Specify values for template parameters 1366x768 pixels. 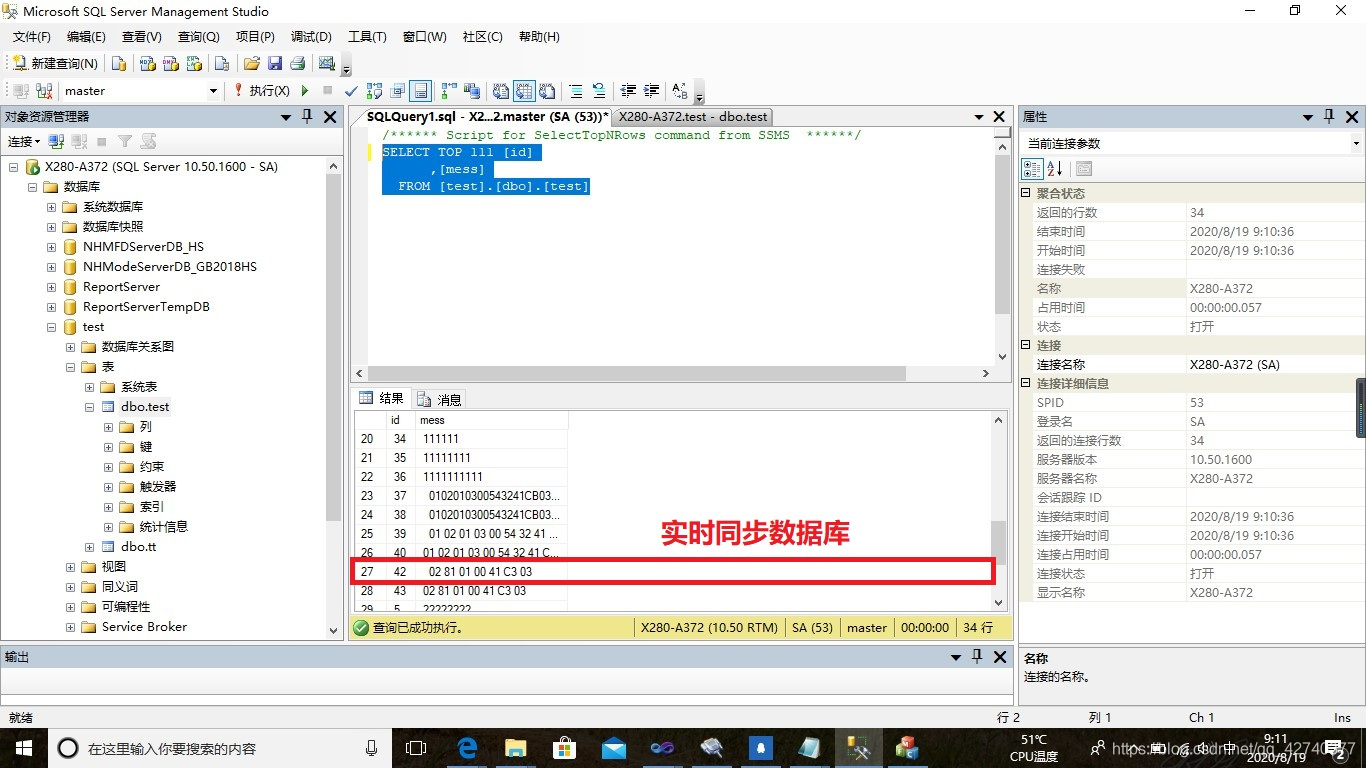(680, 91)
